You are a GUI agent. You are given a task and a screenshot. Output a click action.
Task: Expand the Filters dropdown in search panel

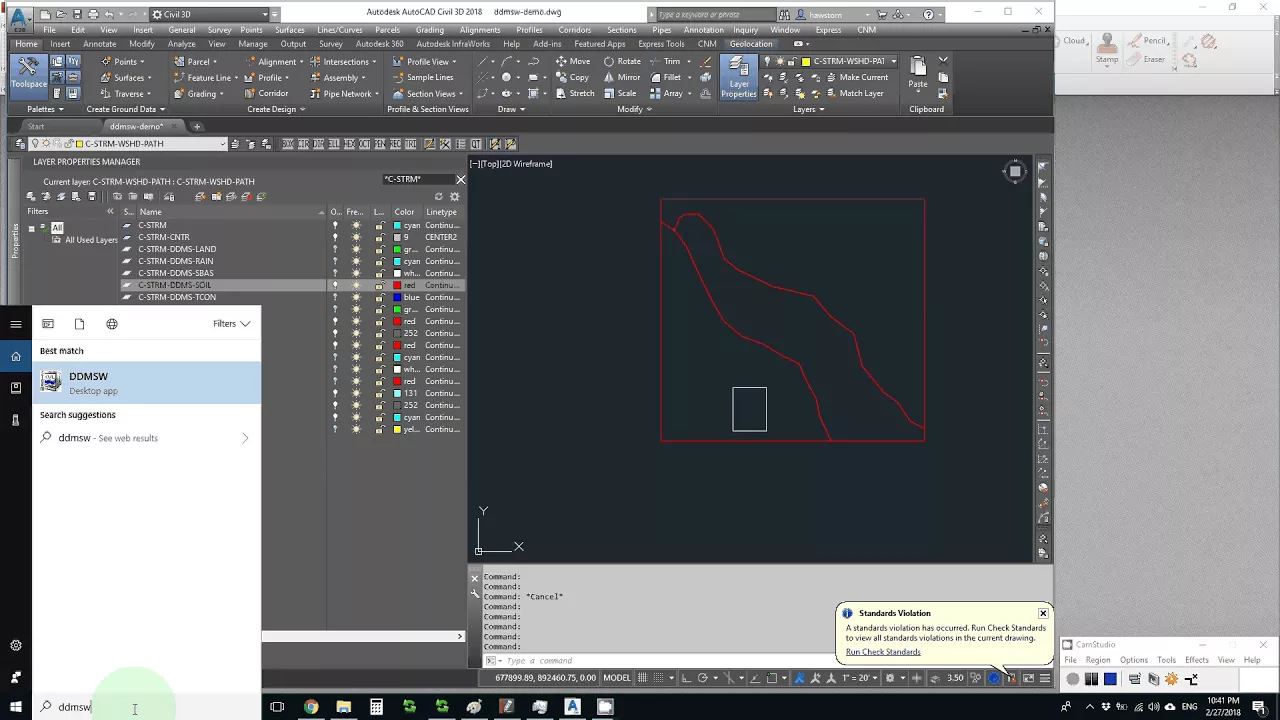point(231,324)
